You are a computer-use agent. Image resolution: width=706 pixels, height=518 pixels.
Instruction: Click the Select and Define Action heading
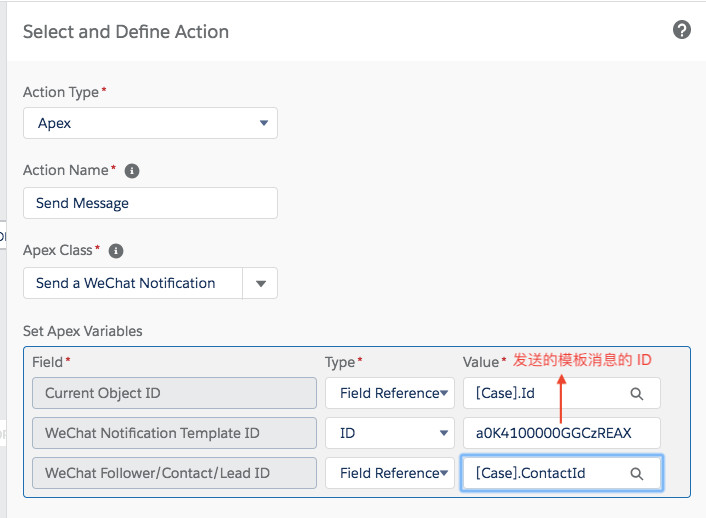coord(126,32)
